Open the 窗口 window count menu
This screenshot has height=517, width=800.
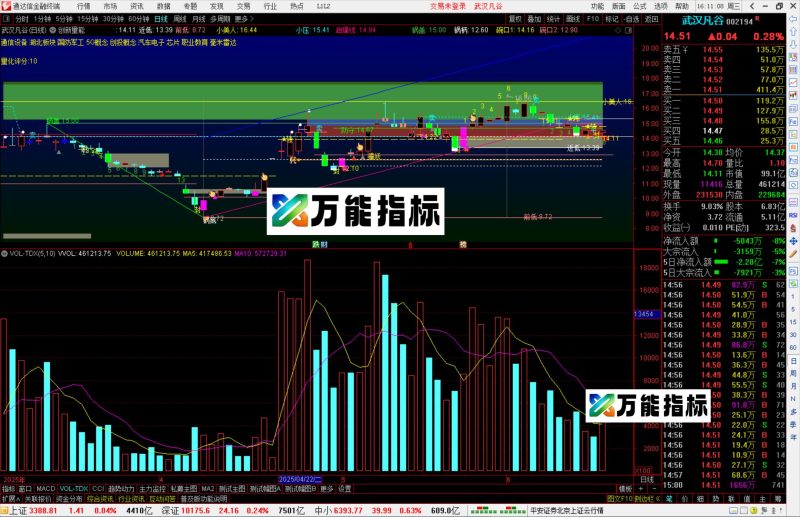point(25,489)
